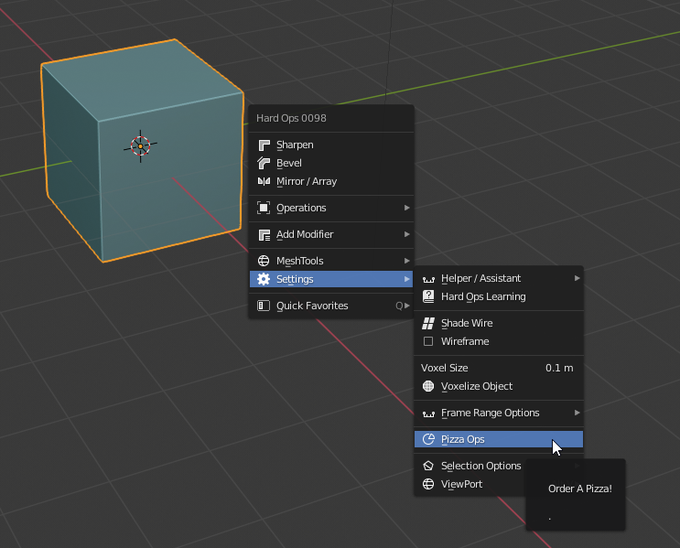680x548 pixels.
Task: Expand the MeshTools submenu arrow
Action: pos(407,261)
